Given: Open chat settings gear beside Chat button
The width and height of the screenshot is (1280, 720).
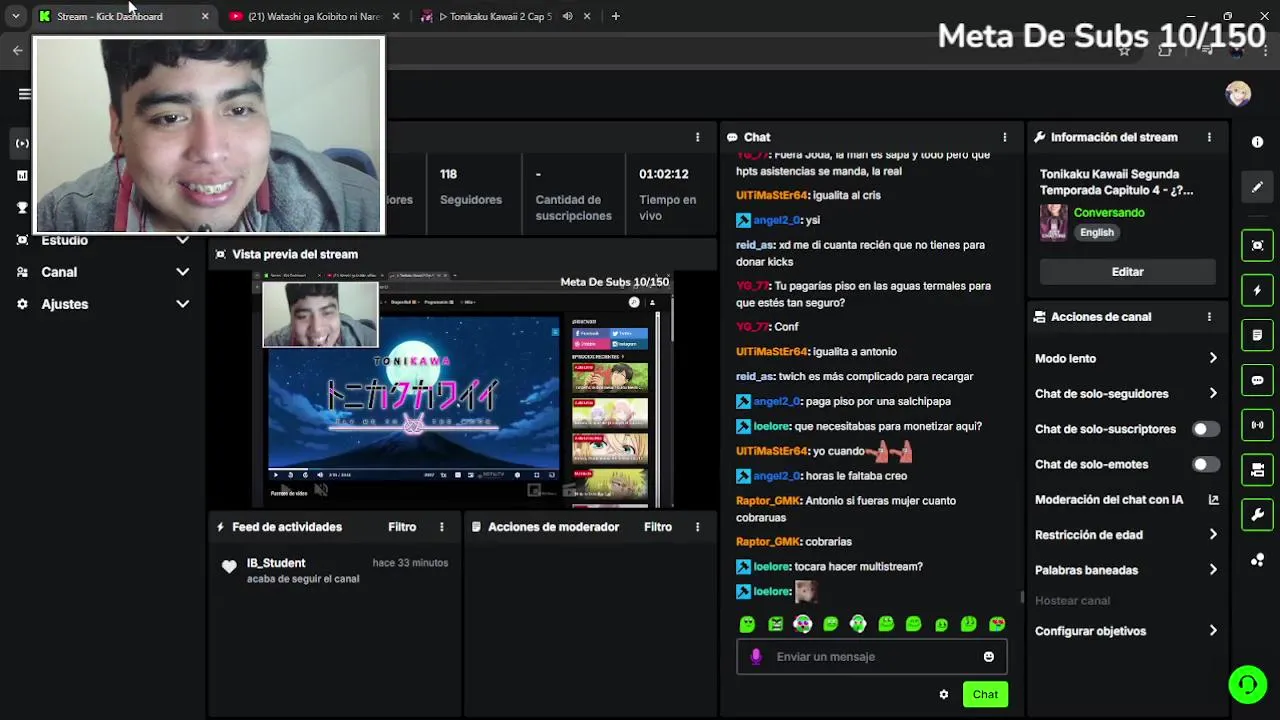Looking at the screenshot, I should point(943,694).
